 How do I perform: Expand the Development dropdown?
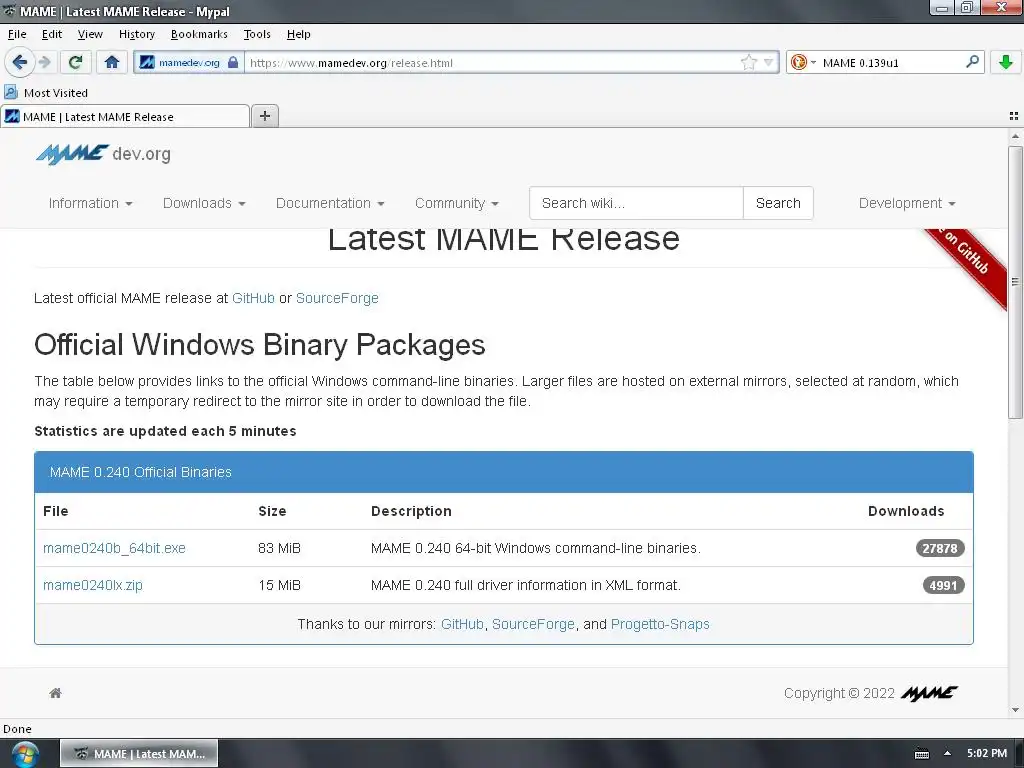[907, 203]
